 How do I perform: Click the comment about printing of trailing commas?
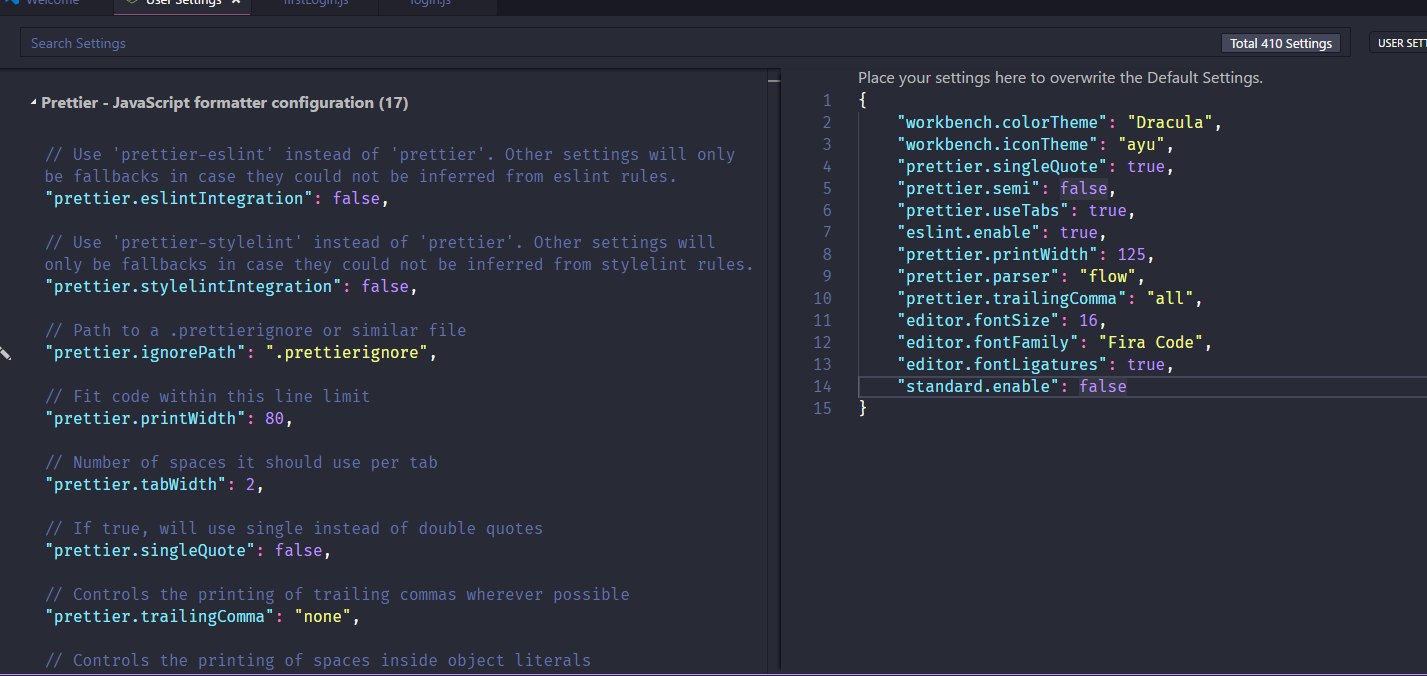point(337,594)
